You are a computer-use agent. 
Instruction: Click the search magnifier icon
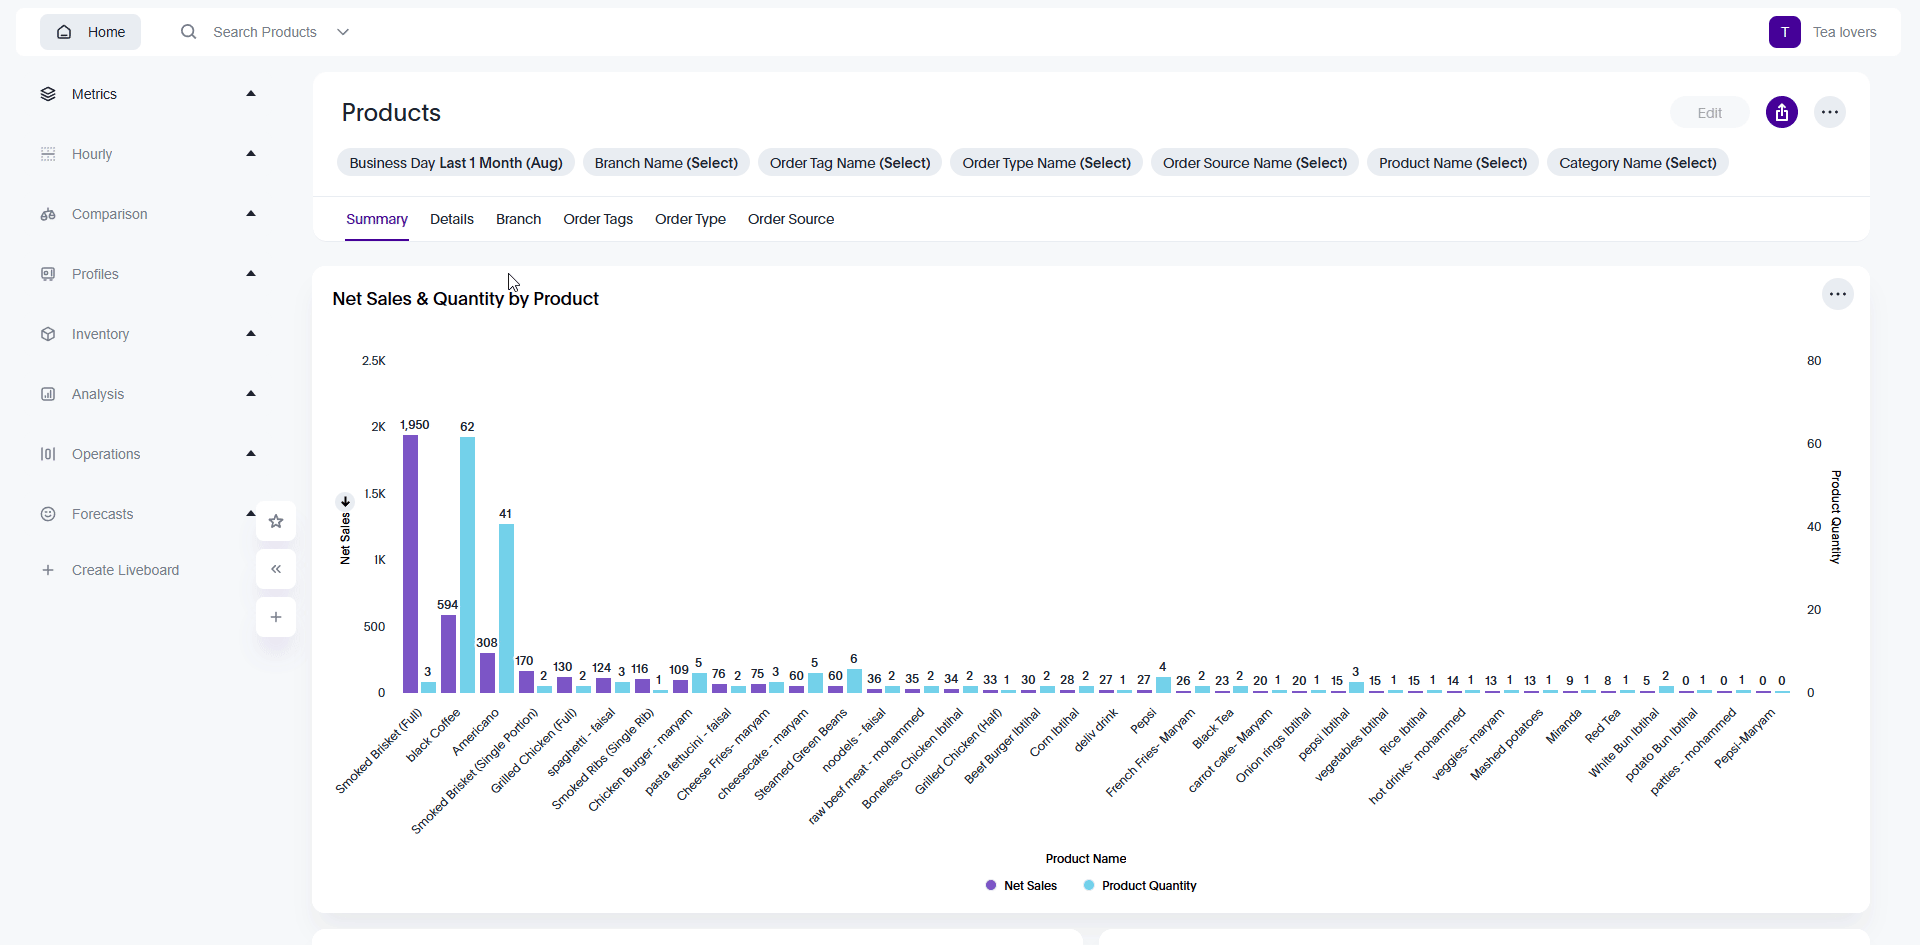[x=188, y=32]
